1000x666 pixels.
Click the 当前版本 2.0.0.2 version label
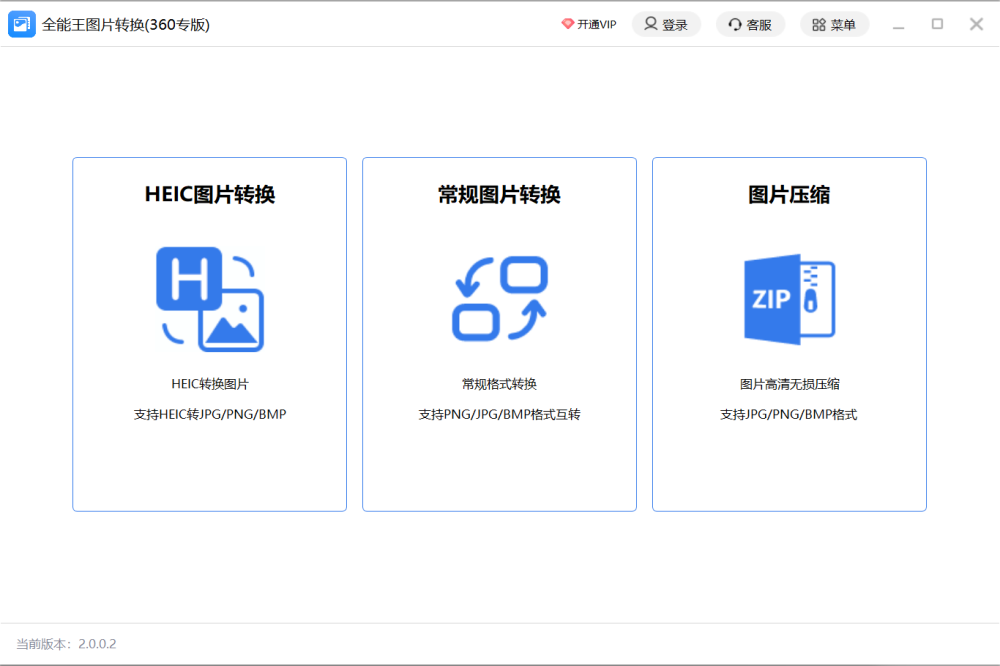[x=66, y=644]
